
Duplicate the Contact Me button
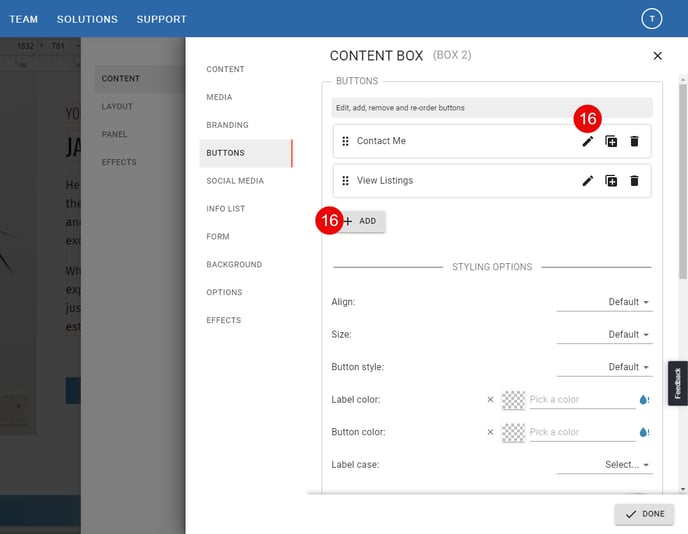(x=611, y=141)
